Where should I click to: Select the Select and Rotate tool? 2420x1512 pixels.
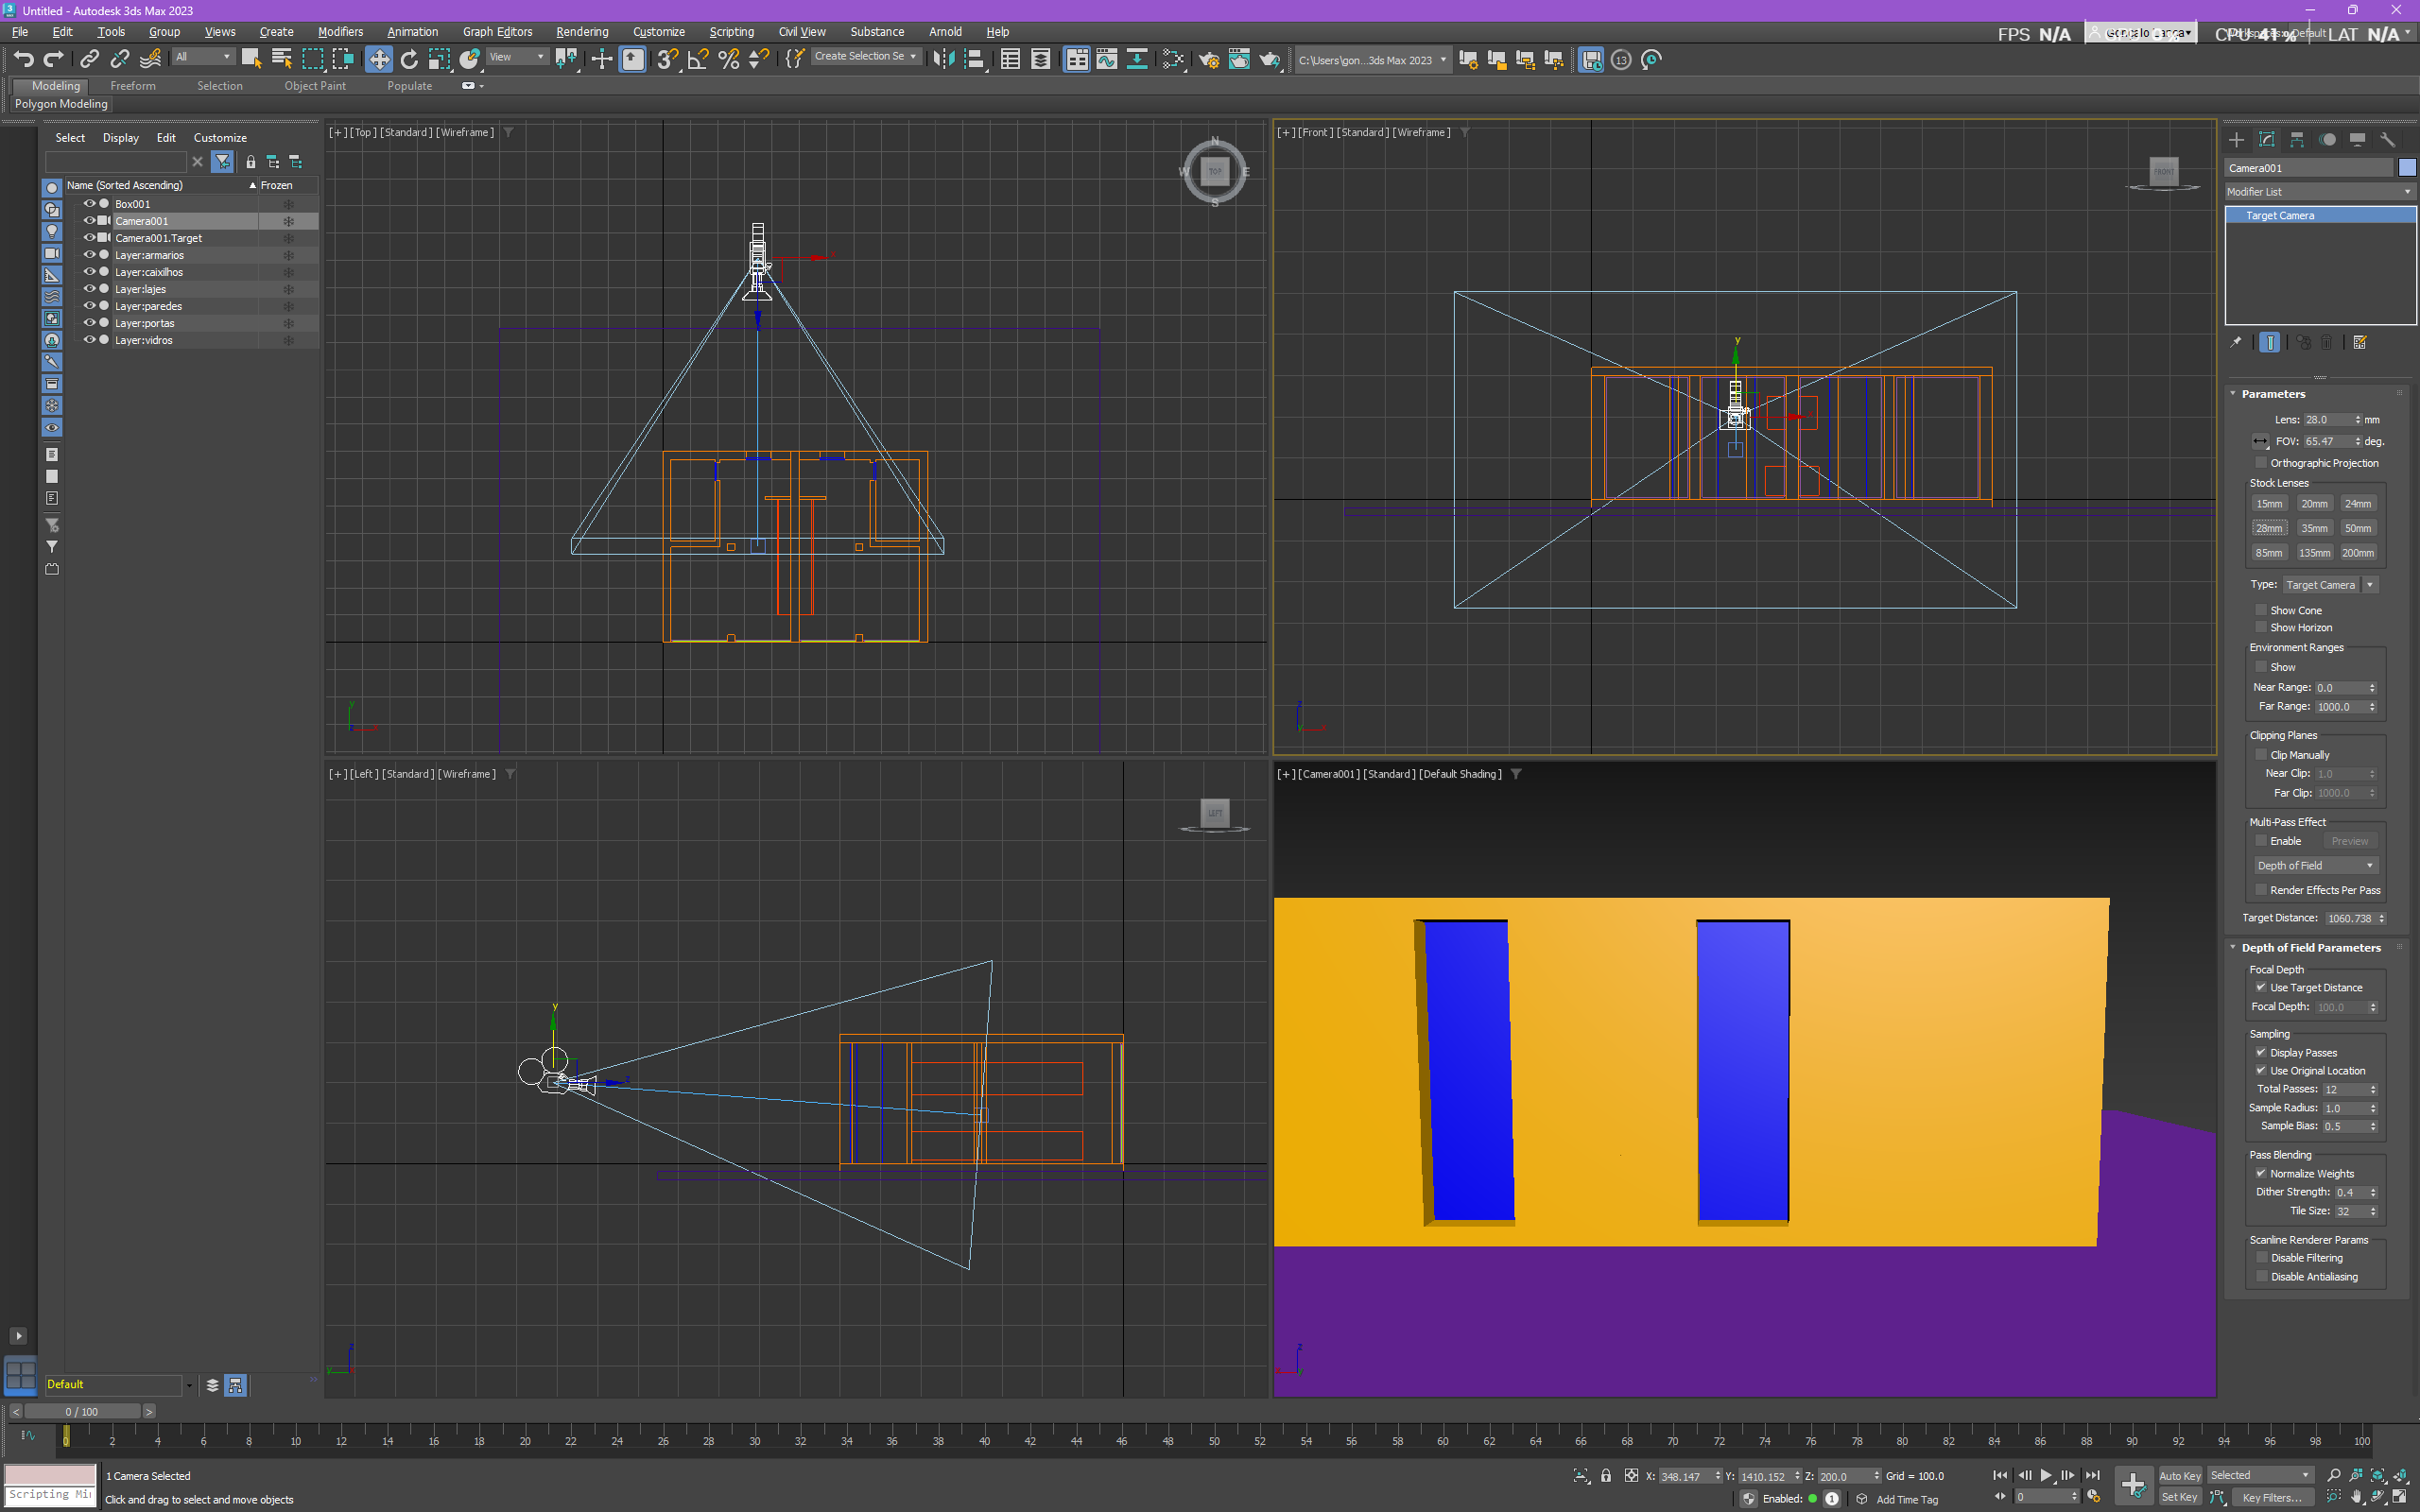coord(409,59)
